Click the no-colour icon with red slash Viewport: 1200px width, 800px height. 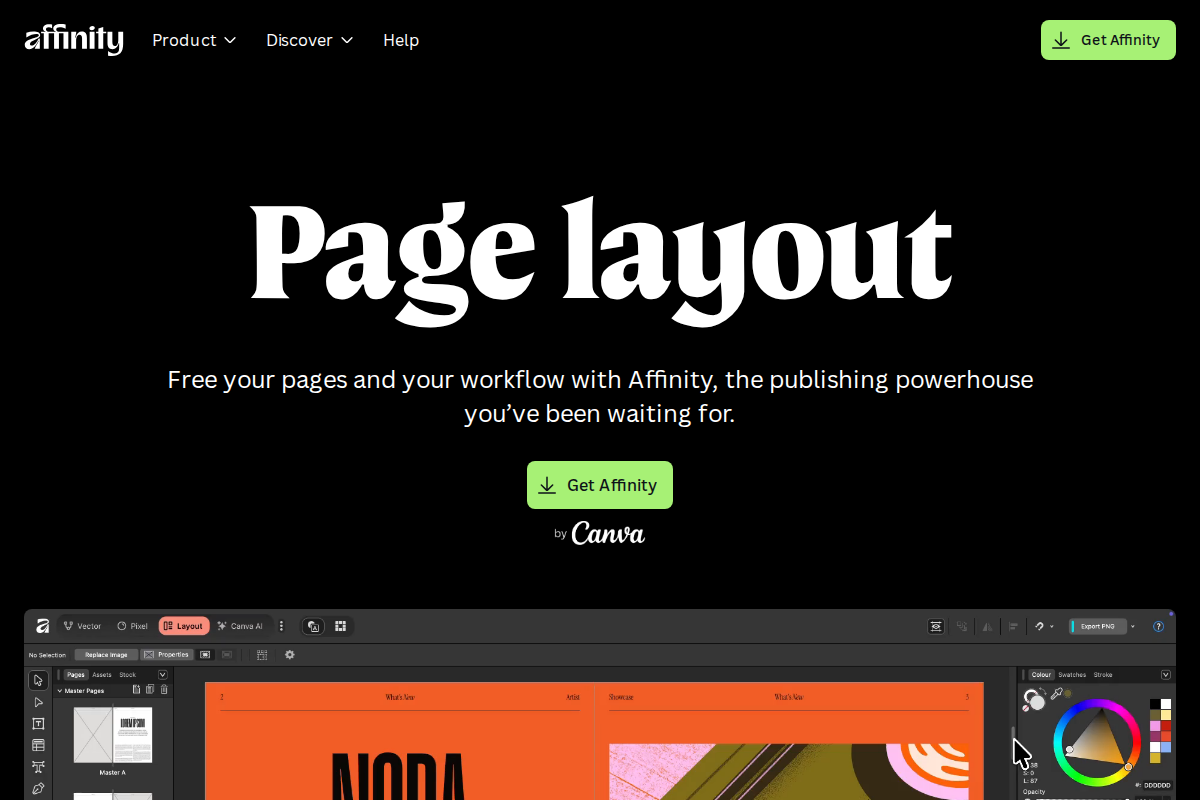tap(1026, 708)
